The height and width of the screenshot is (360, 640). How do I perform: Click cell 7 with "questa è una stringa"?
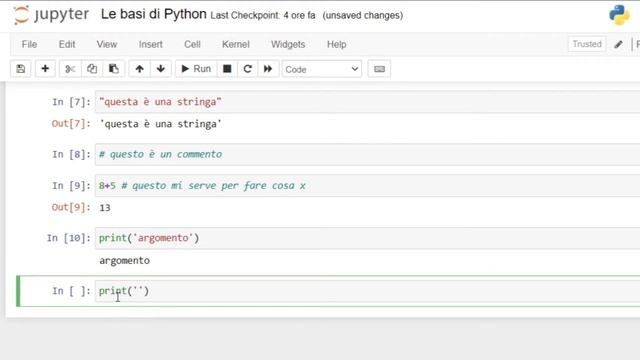tap(367, 102)
